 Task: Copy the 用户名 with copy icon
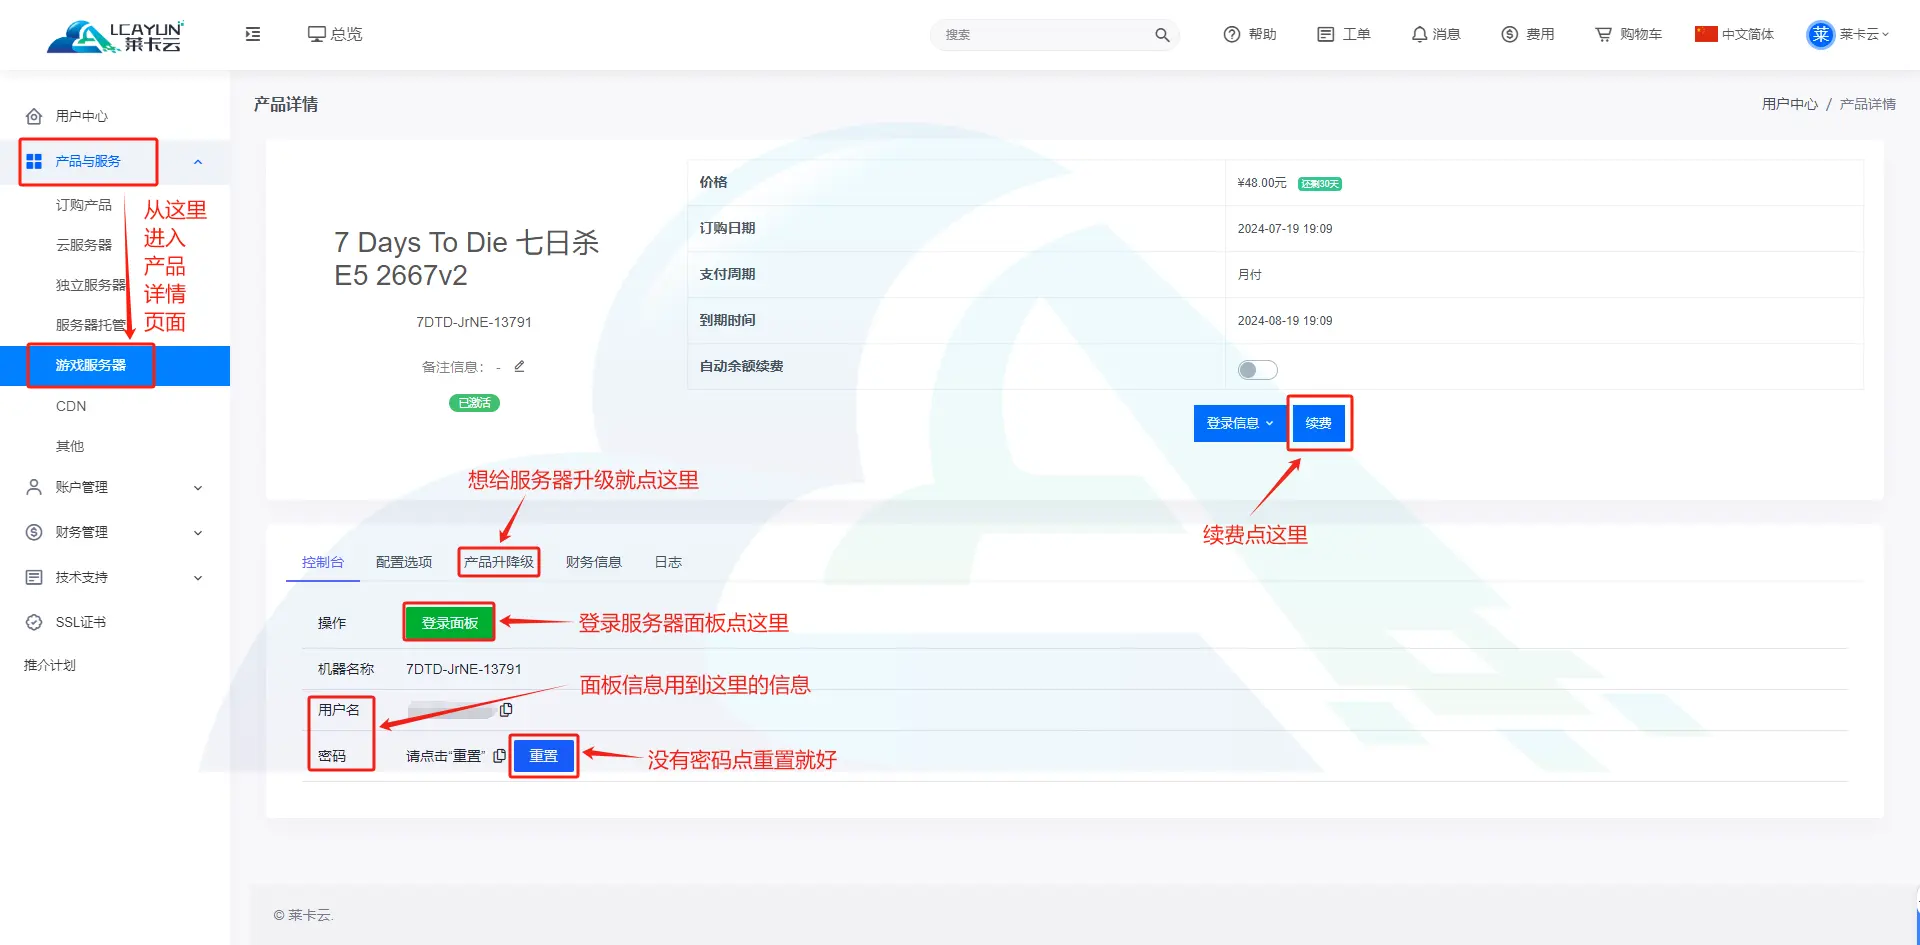point(506,710)
